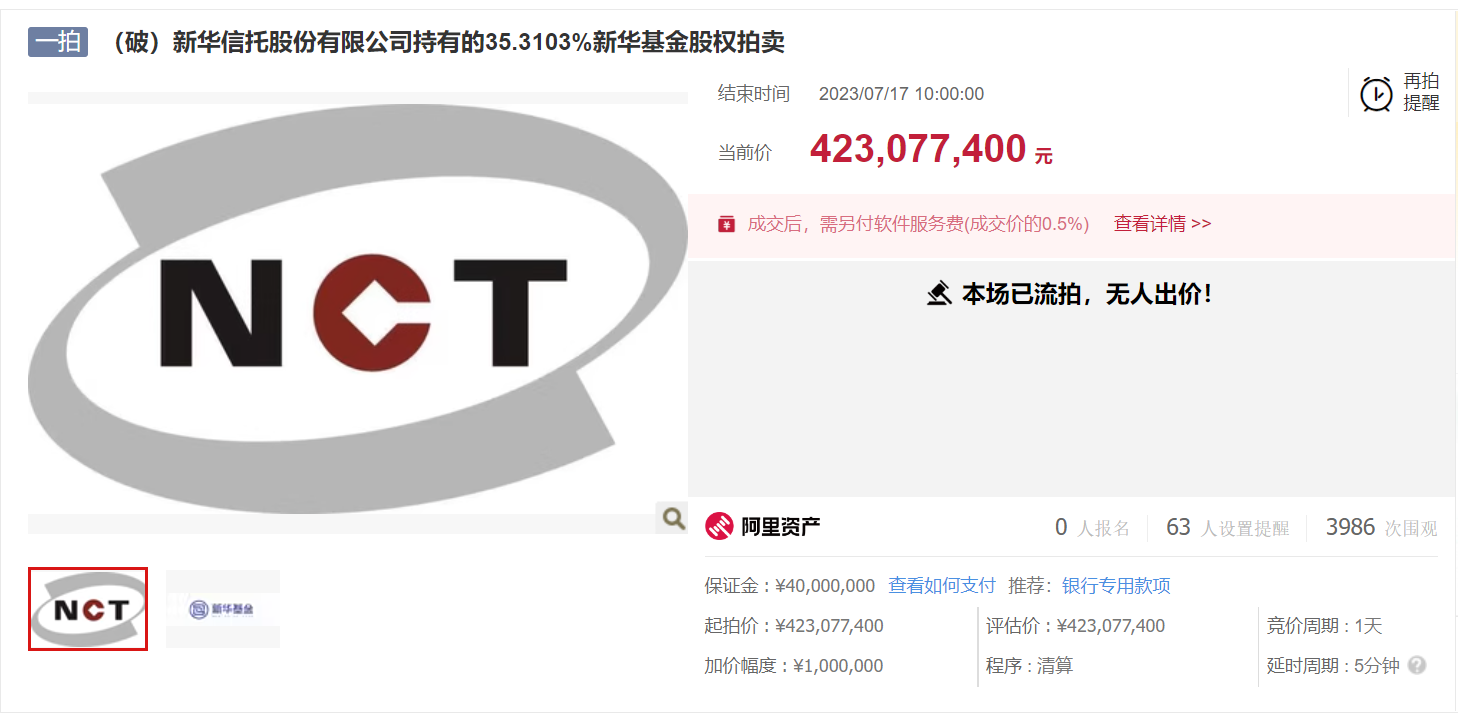Open the 查看详情 >> link

pyautogui.click(x=1162, y=224)
